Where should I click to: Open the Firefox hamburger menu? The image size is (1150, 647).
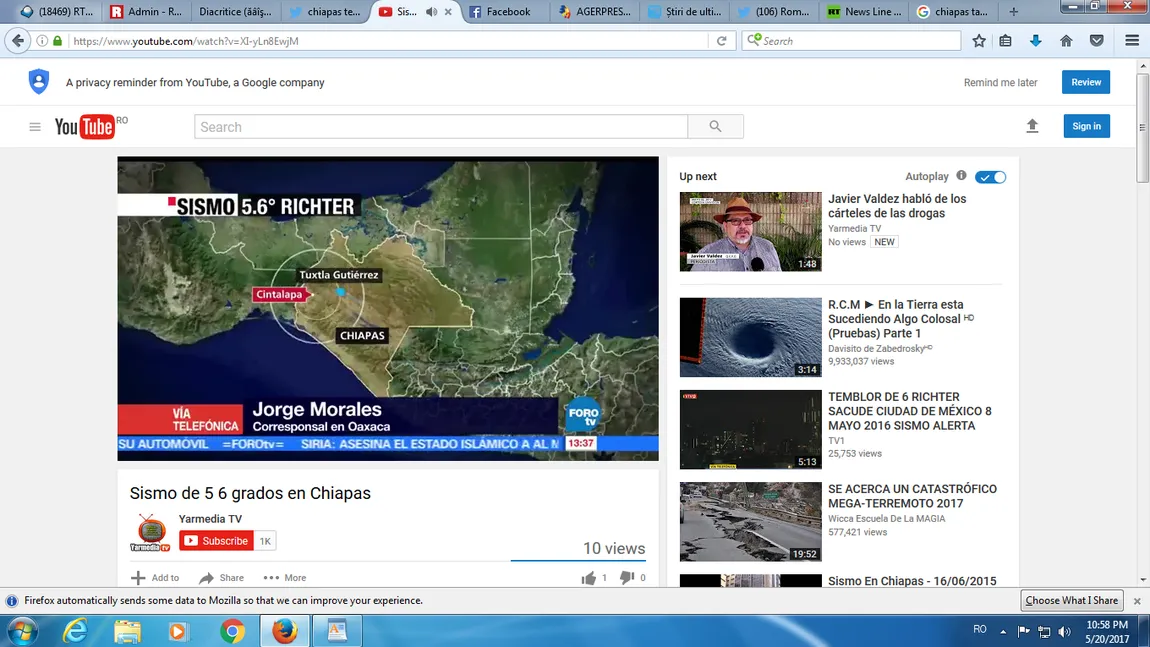pyautogui.click(x=1132, y=41)
